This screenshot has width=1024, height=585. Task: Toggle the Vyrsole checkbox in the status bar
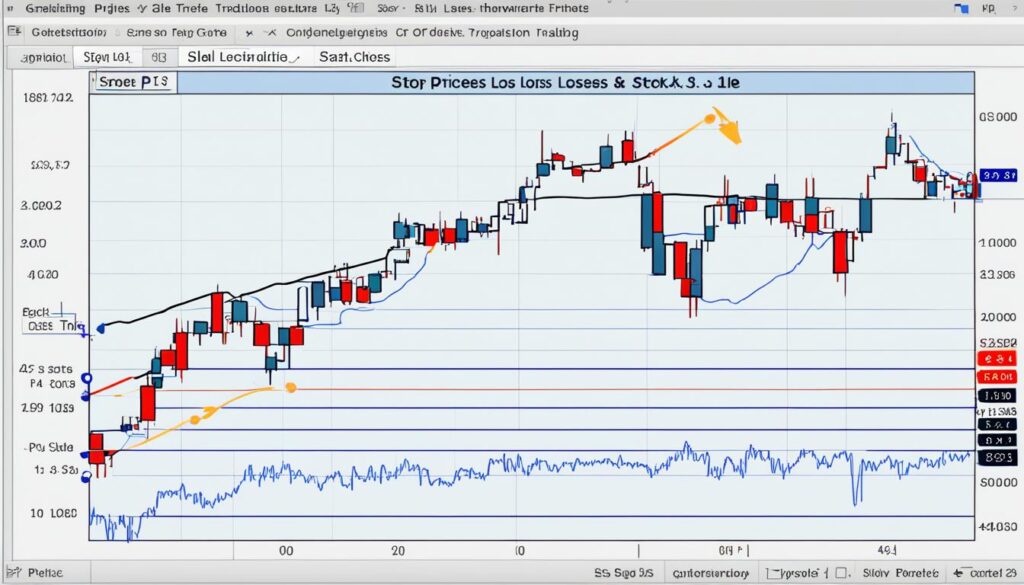pos(772,573)
